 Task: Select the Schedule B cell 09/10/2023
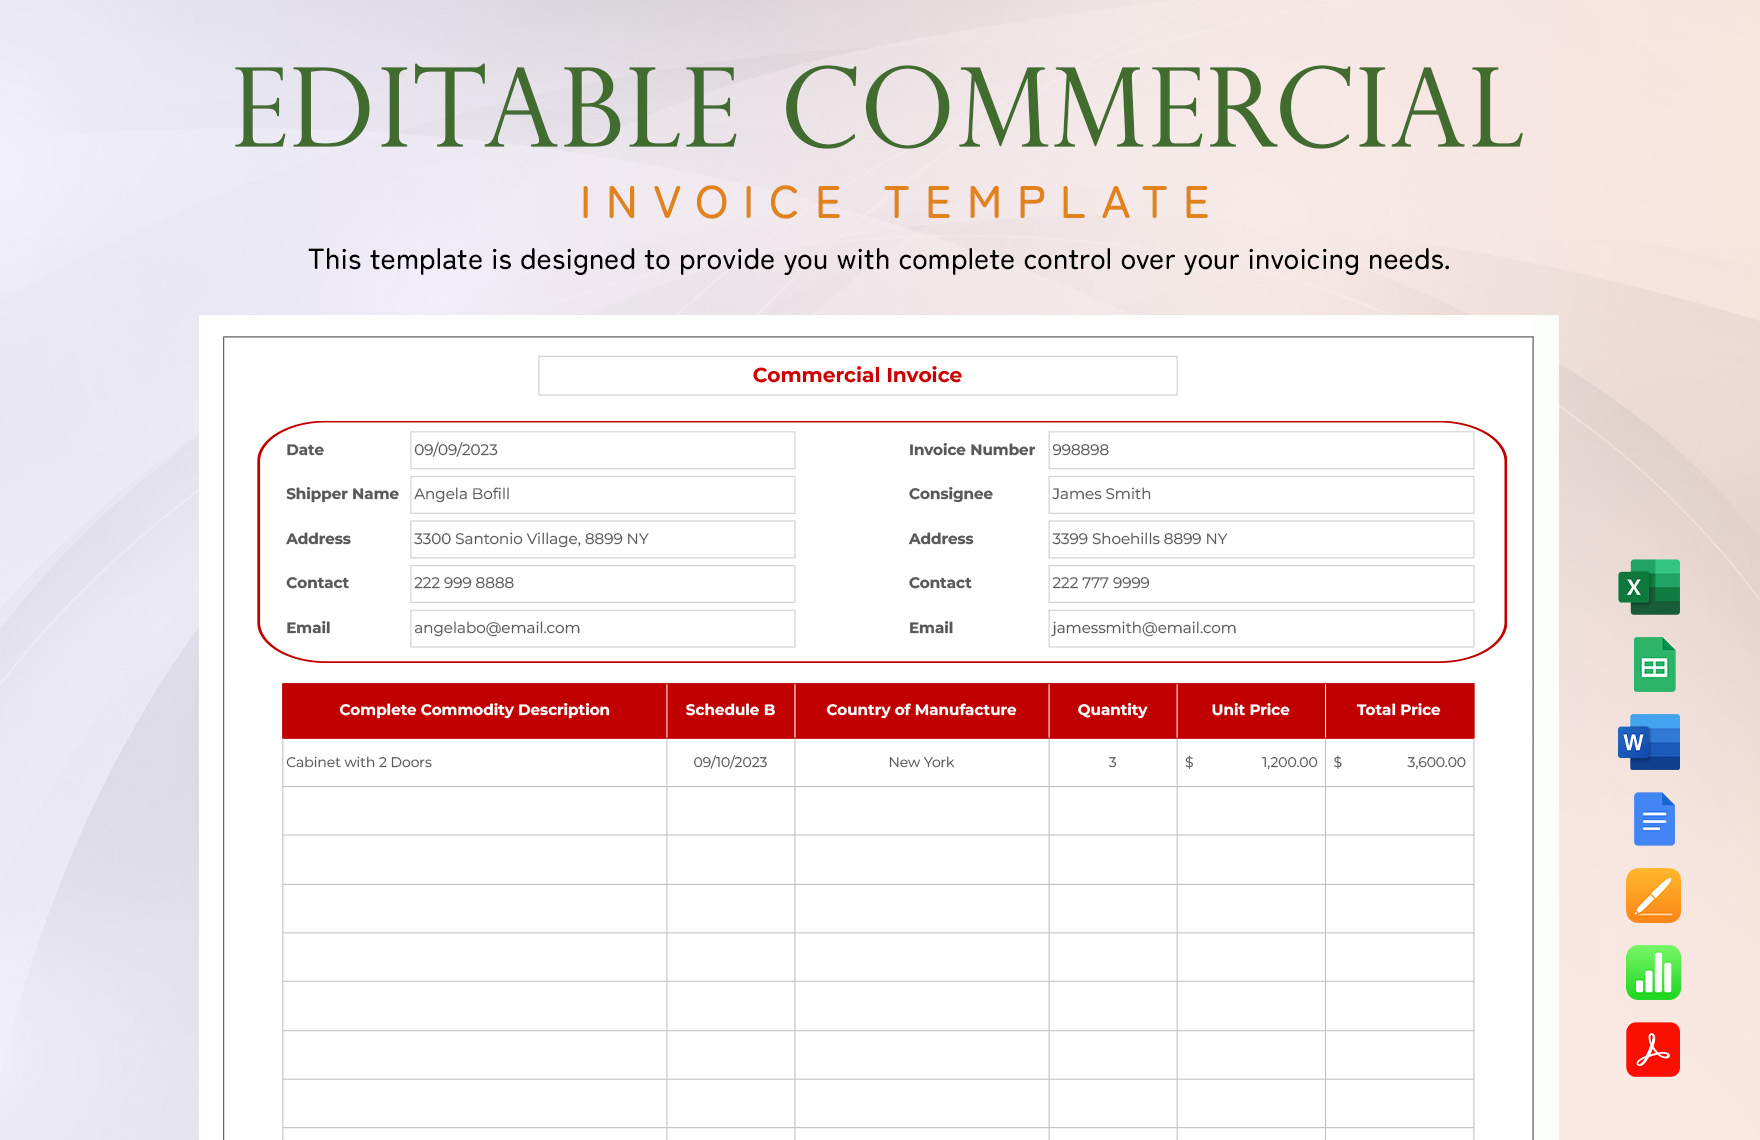[x=730, y=762]
